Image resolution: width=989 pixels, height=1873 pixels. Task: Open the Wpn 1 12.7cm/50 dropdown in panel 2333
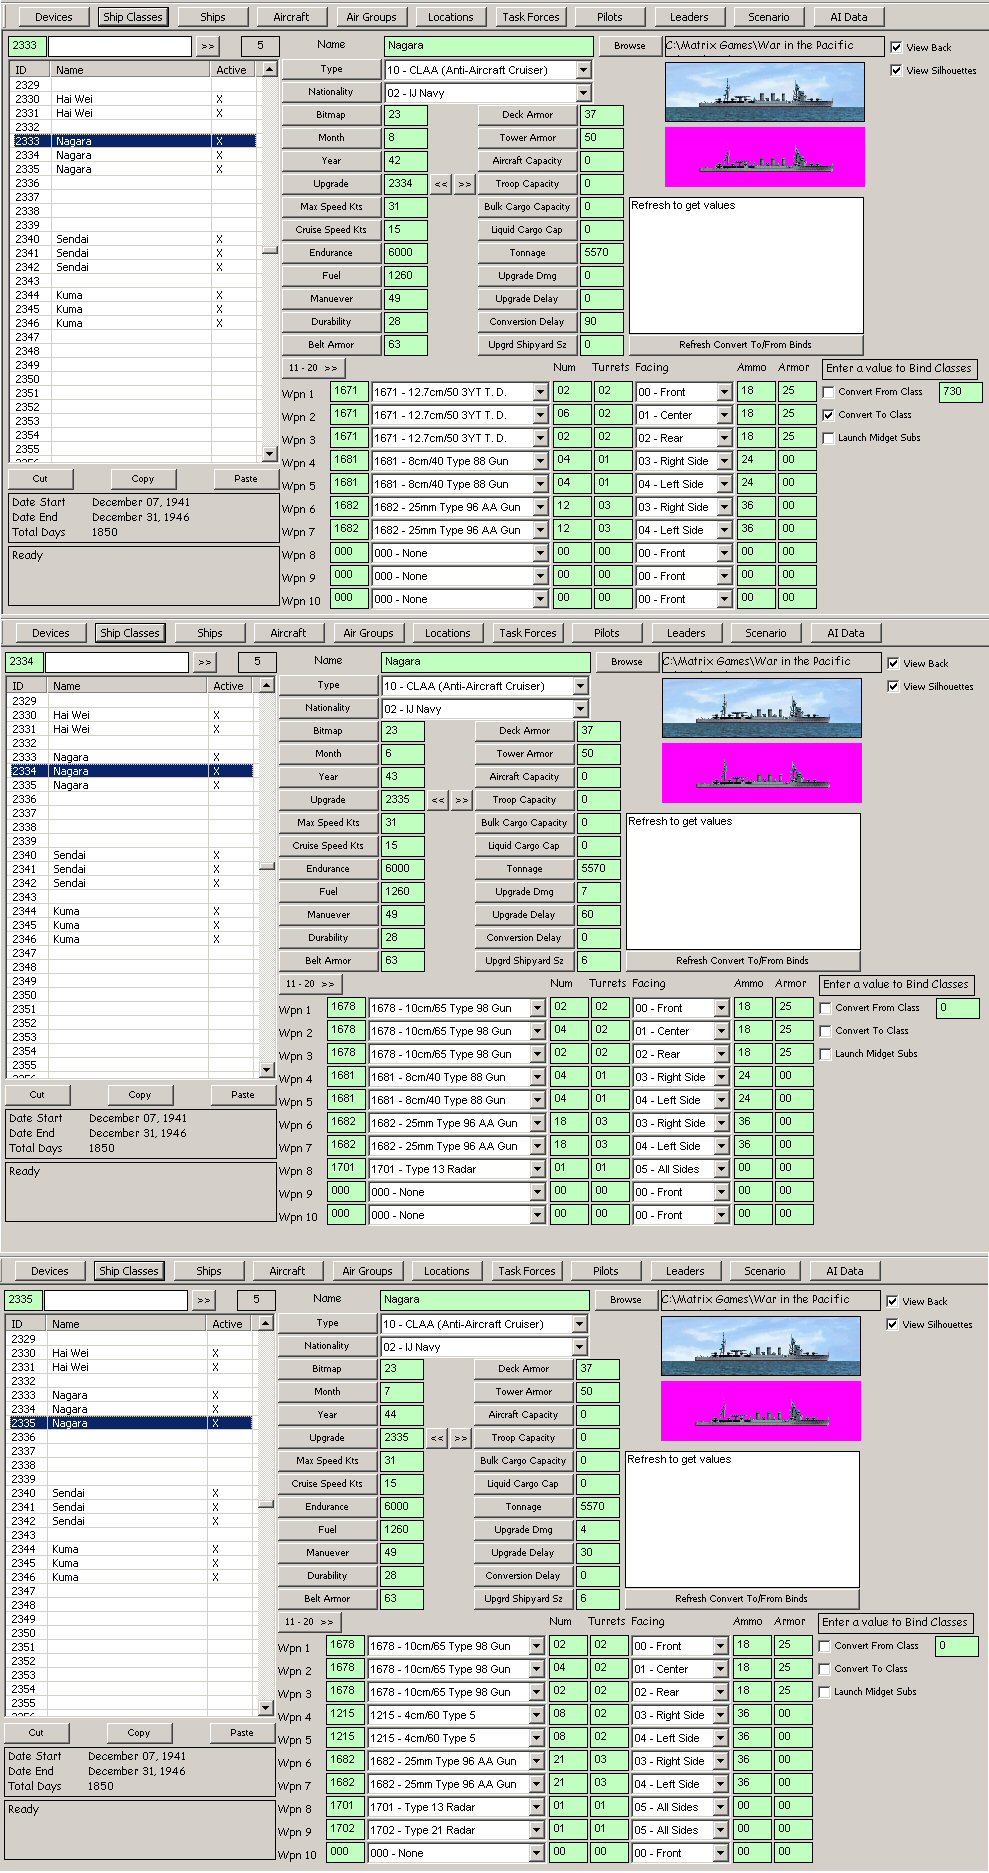[x=541, y=392]
